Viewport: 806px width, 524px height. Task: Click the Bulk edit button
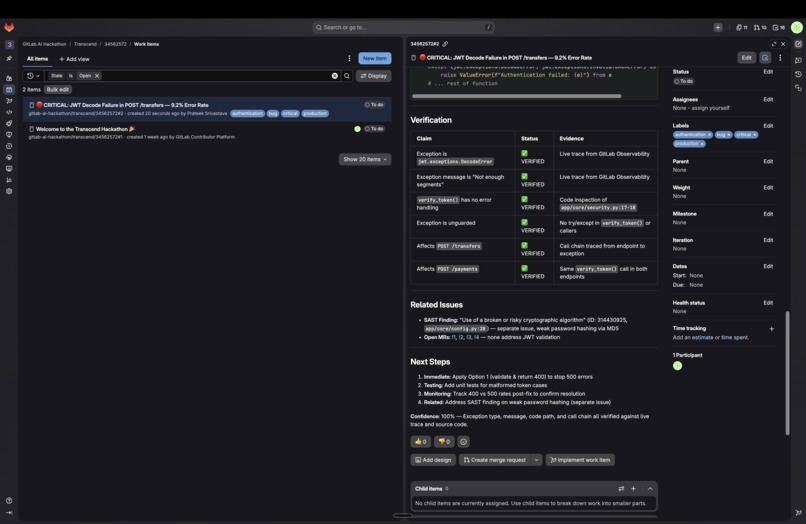(x=58, y=89)
